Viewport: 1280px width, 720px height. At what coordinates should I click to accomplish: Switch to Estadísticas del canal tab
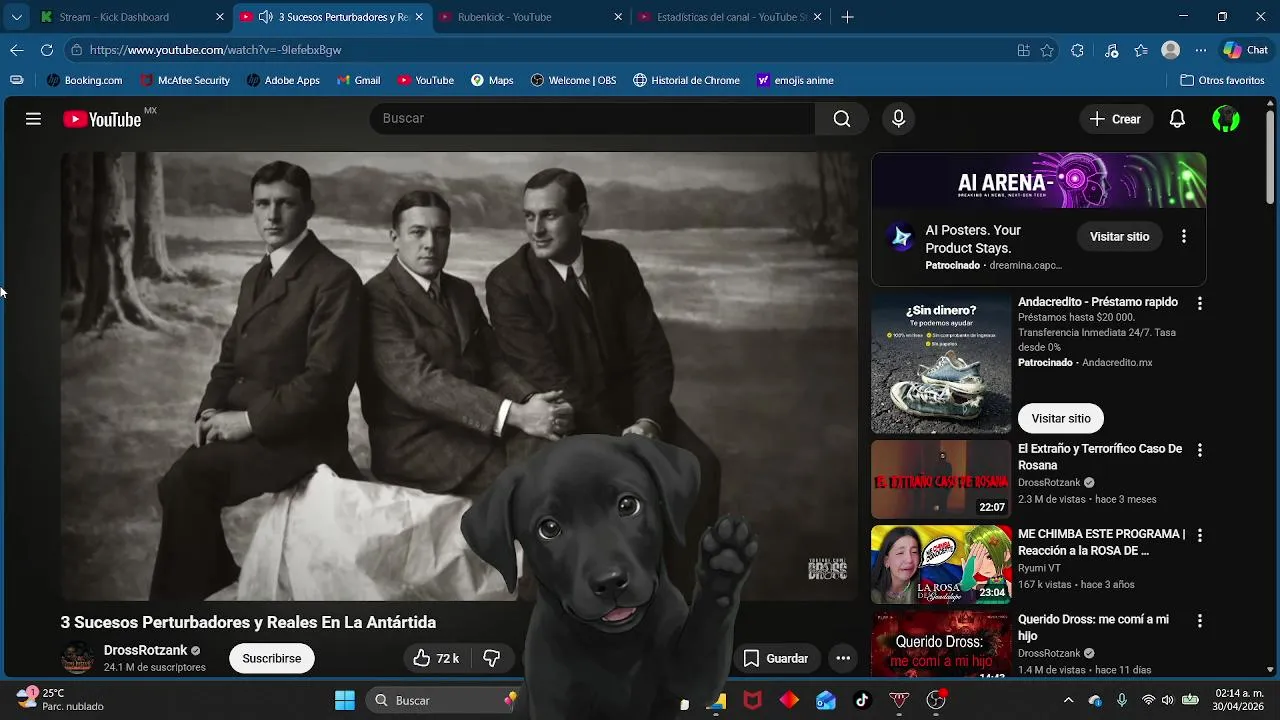[x=731, y=17]
